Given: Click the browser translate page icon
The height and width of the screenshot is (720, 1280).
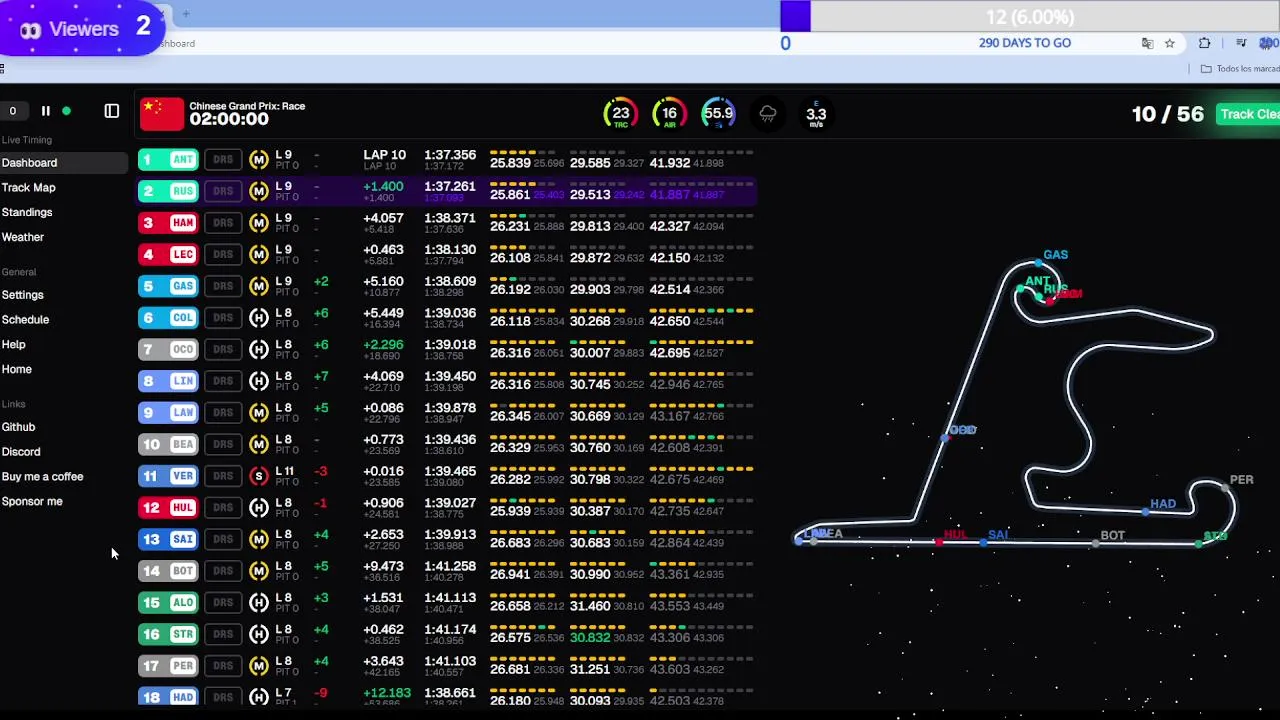Looking at the screenshot, I should click(1147, 43).
